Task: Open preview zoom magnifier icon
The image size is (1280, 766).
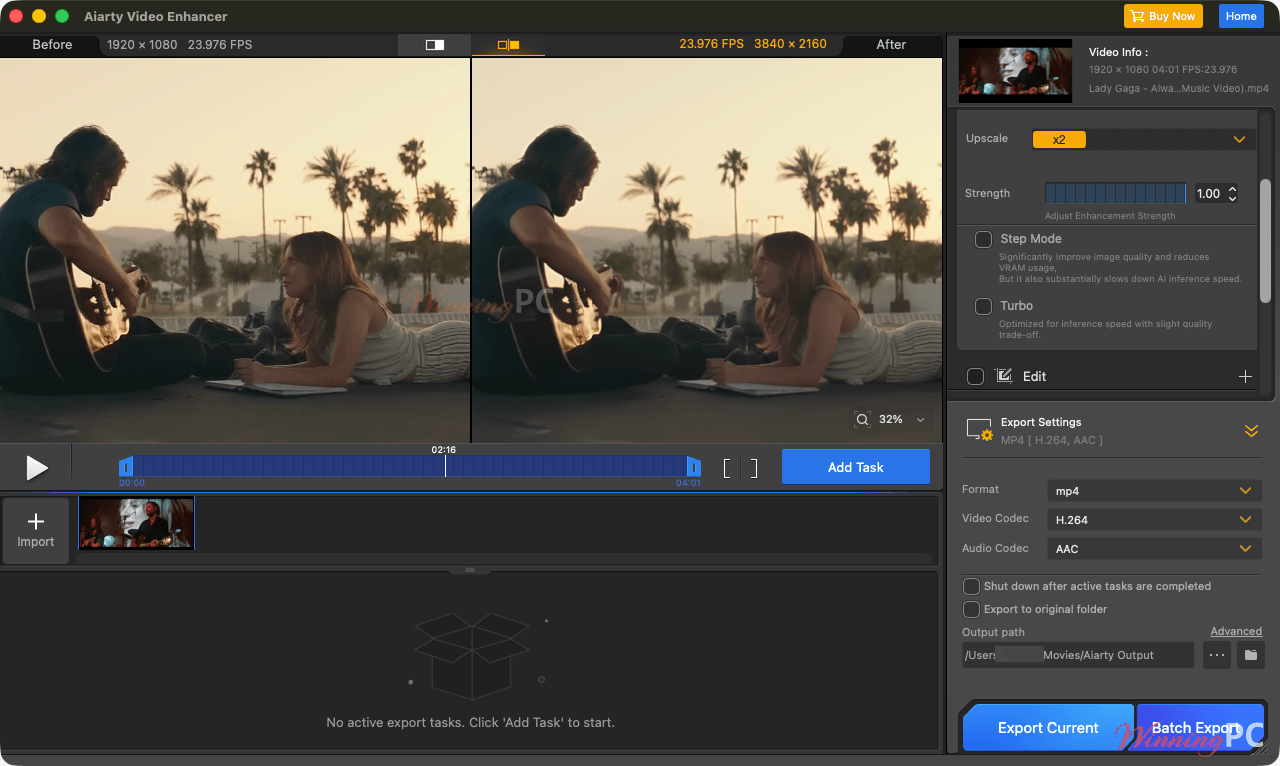Action: pos(862,420)
